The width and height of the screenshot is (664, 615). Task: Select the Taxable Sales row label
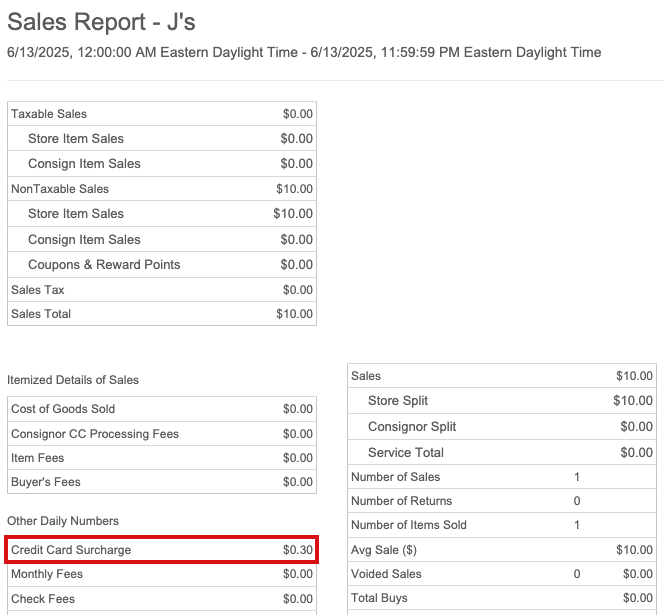pyautogui.click(x=49, y=114)
